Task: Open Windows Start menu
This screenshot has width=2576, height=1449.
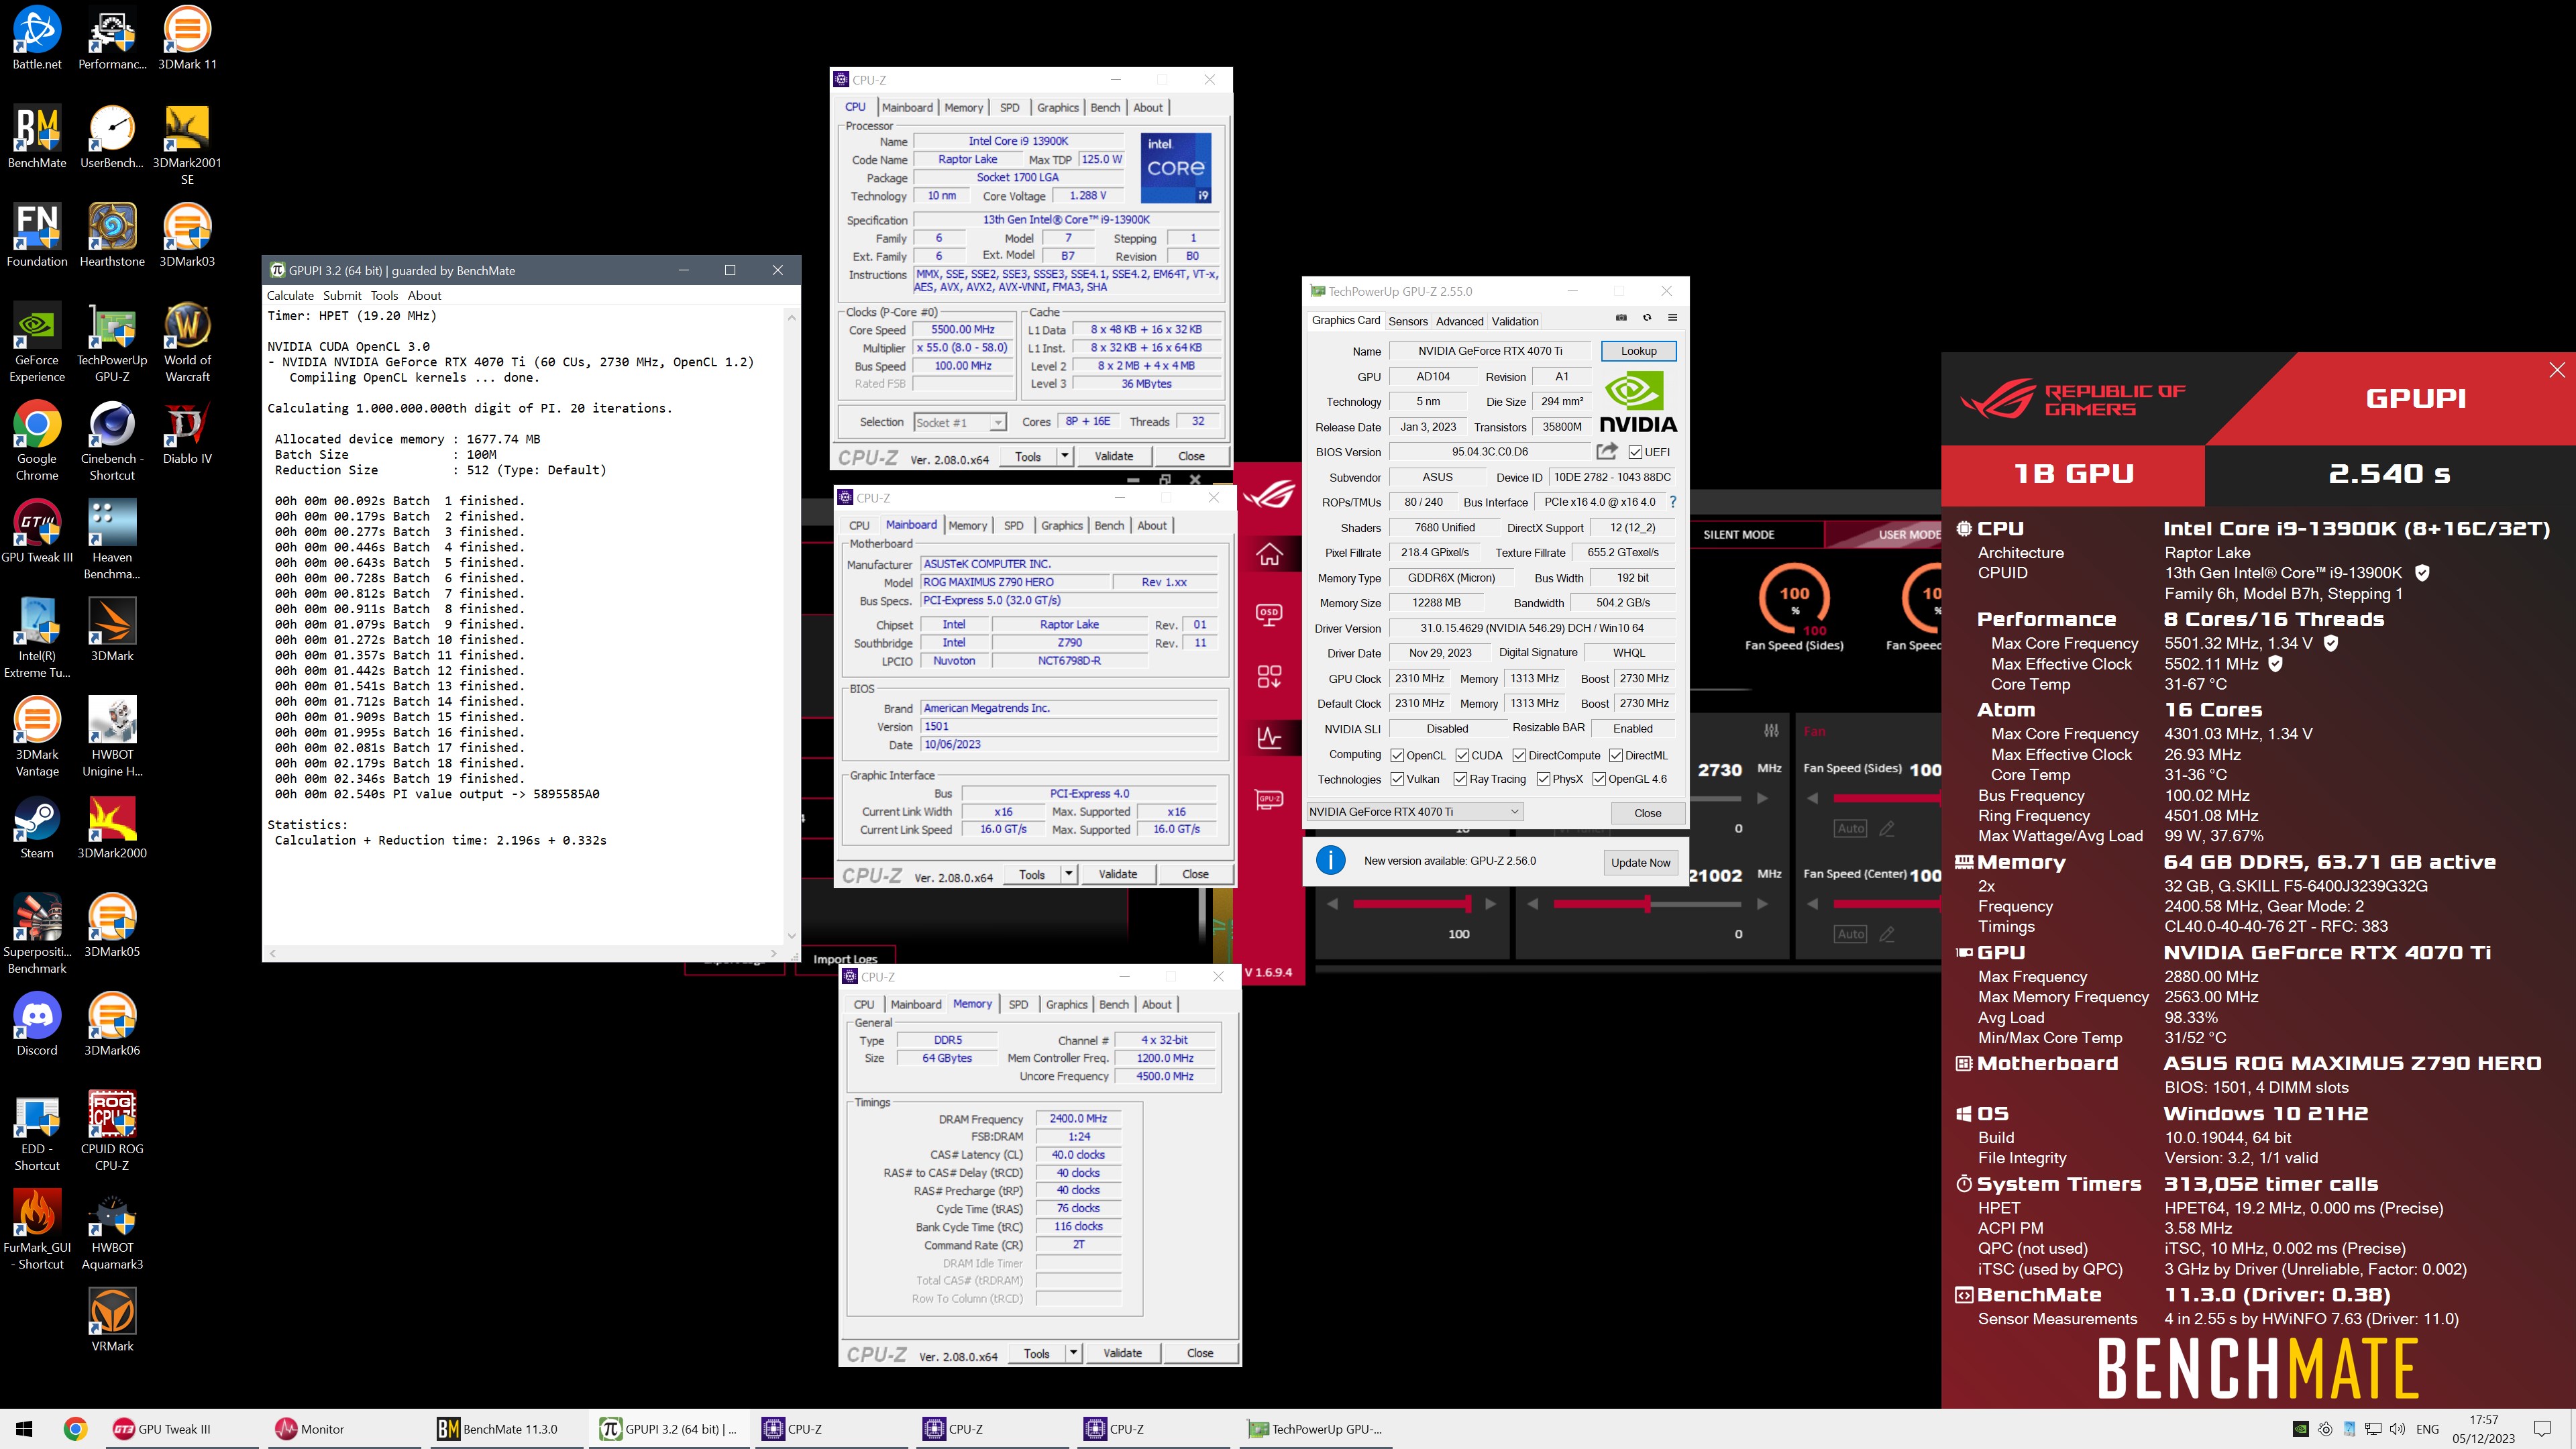Action: [25, 1429]
